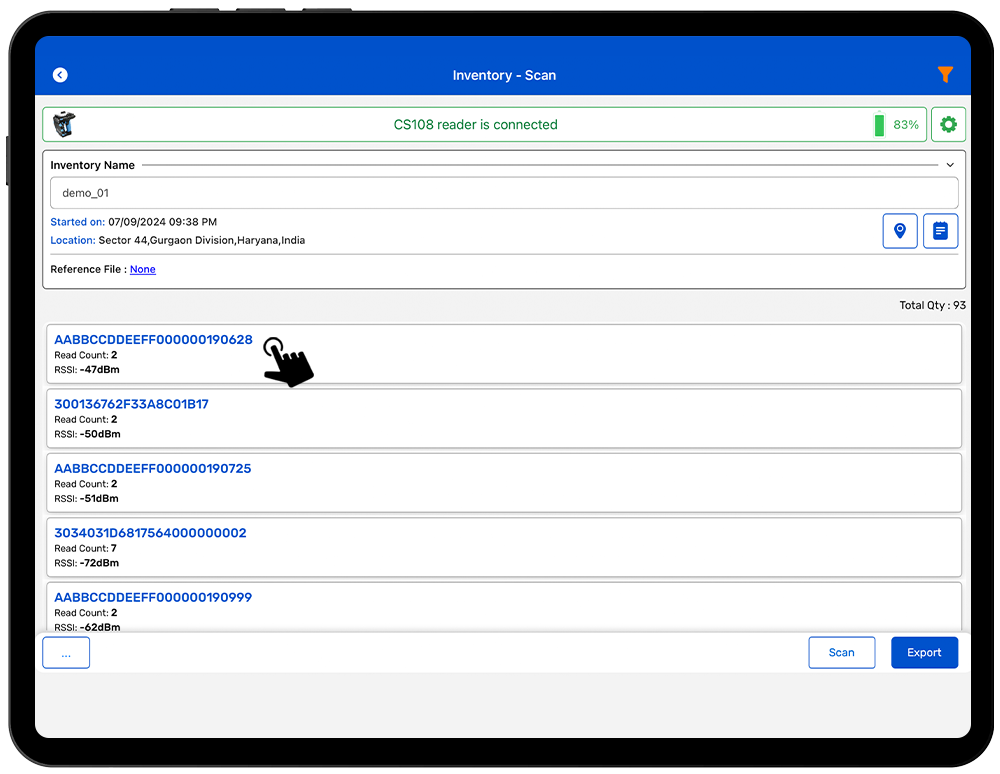Image resolution: width=1000 pixels, height=774 pixels.
Task: Tap the back arrow icon
Action: 60,75
